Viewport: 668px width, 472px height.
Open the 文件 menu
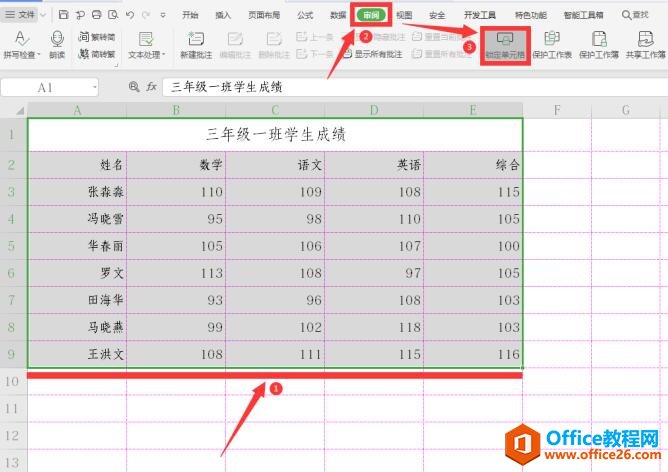(20, 15)
